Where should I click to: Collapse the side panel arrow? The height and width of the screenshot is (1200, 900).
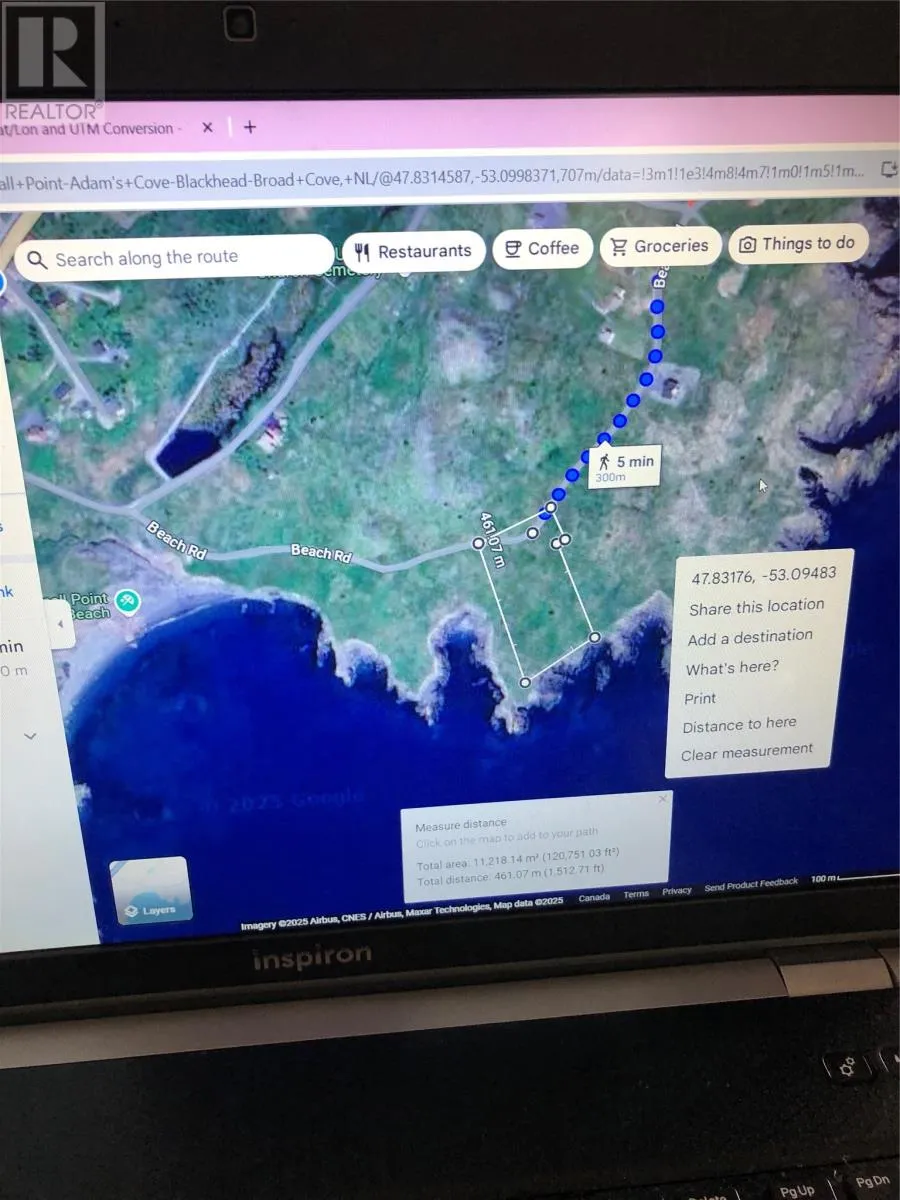tap(60, 625)
